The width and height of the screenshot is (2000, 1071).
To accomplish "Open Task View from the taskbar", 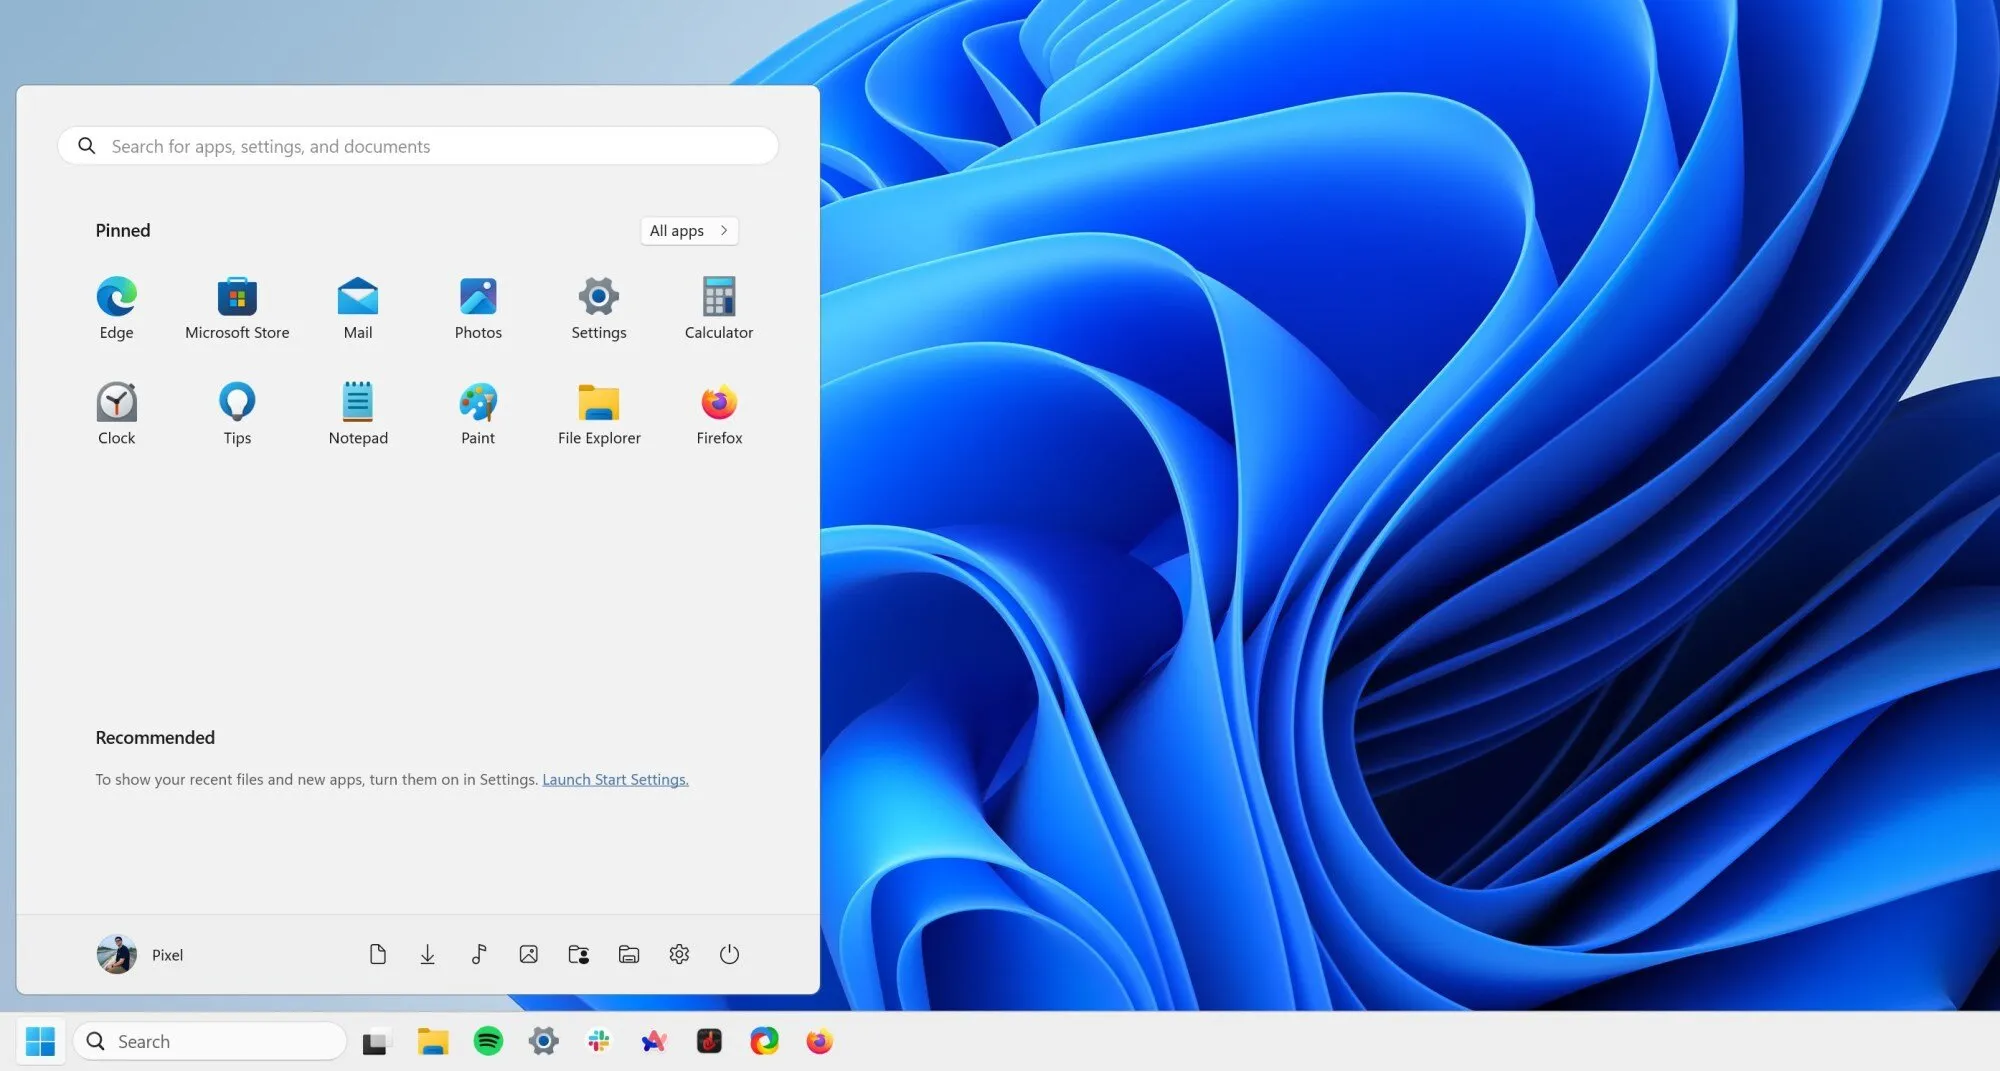I will 375,1041.
